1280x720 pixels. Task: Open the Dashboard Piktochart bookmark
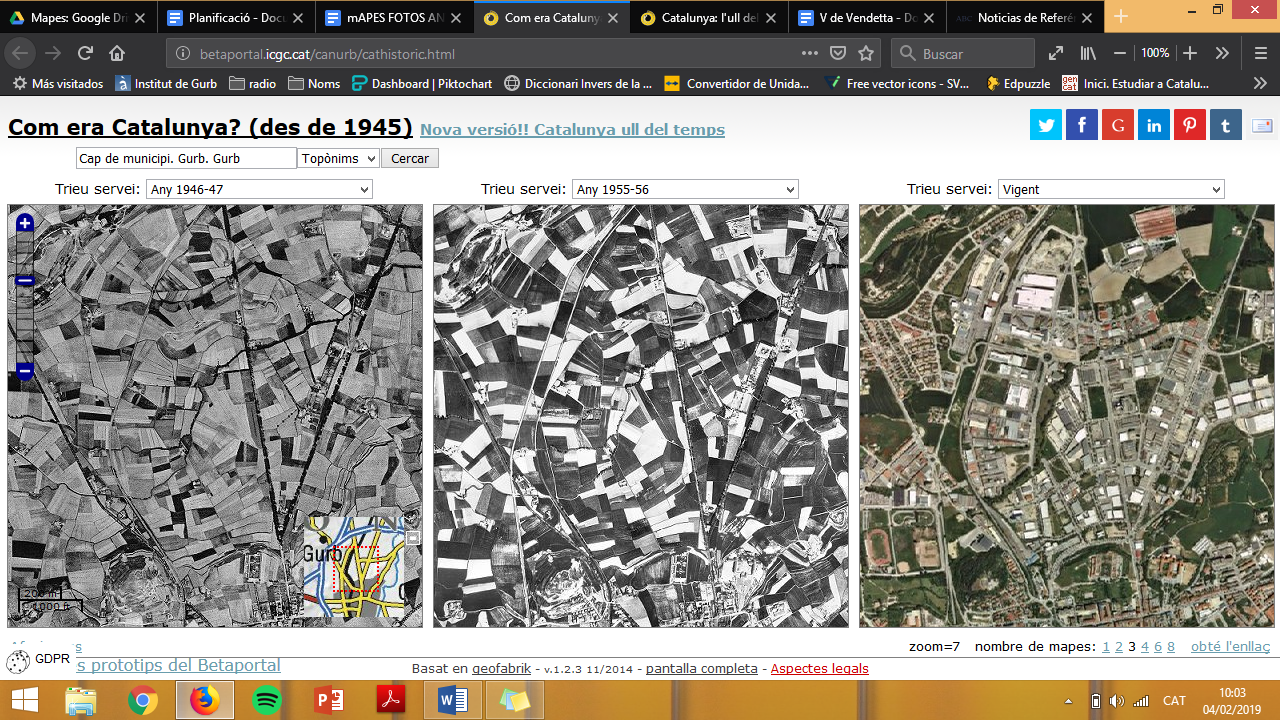coord(422,84)
